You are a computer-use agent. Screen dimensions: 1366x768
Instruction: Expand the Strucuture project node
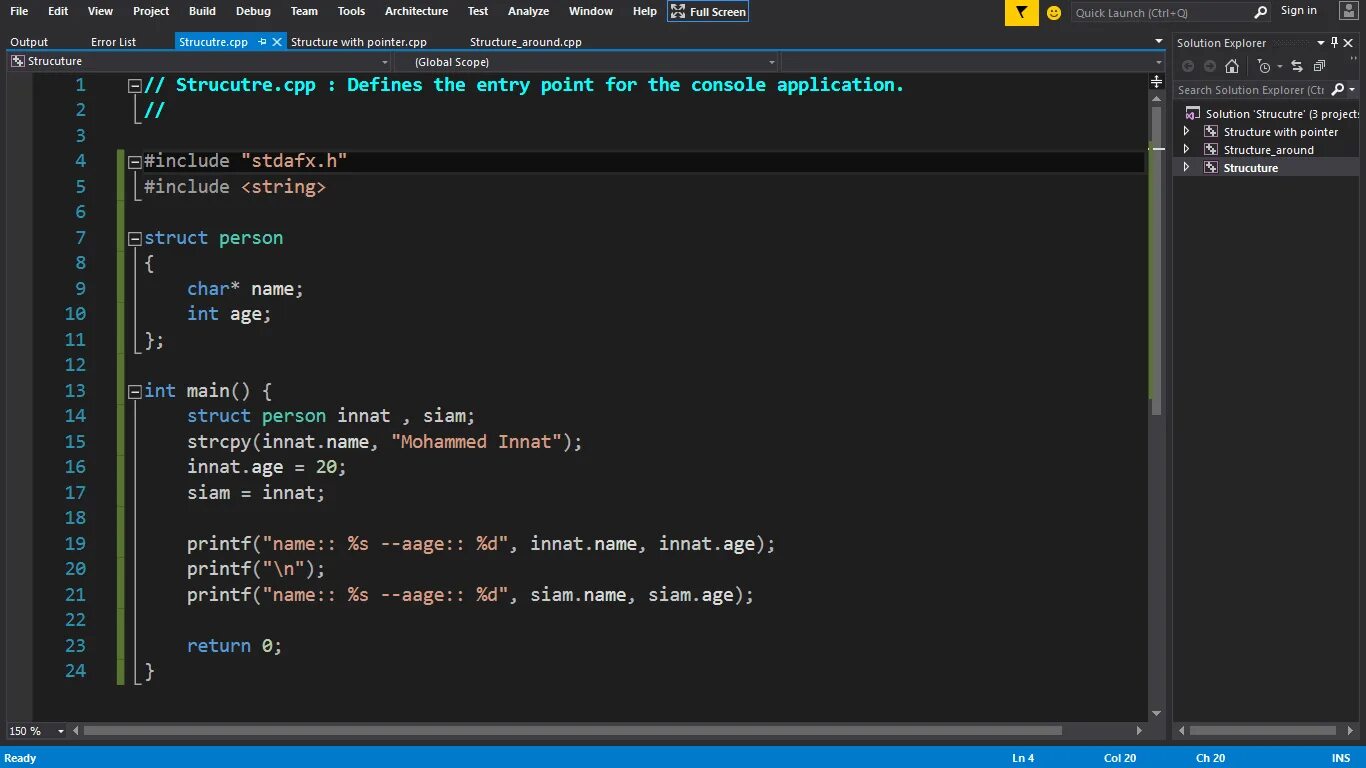1187,167
